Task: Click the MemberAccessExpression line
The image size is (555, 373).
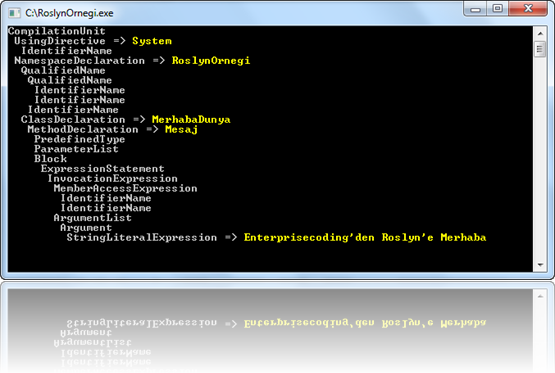Action: pyautogui.click(x=126, y=188)
